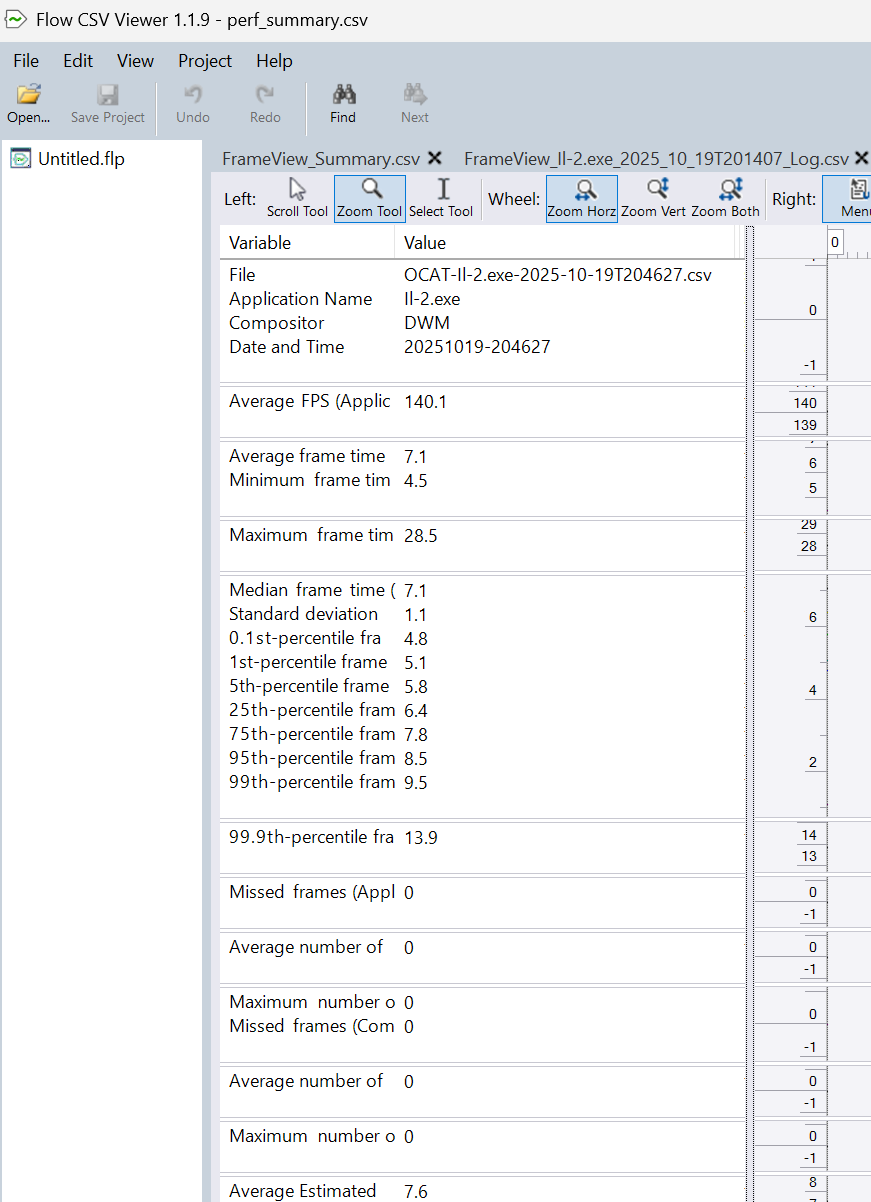871x1202 pixels.
Task: Open a file with the Open toolbar icon
Action: [29, 95]
